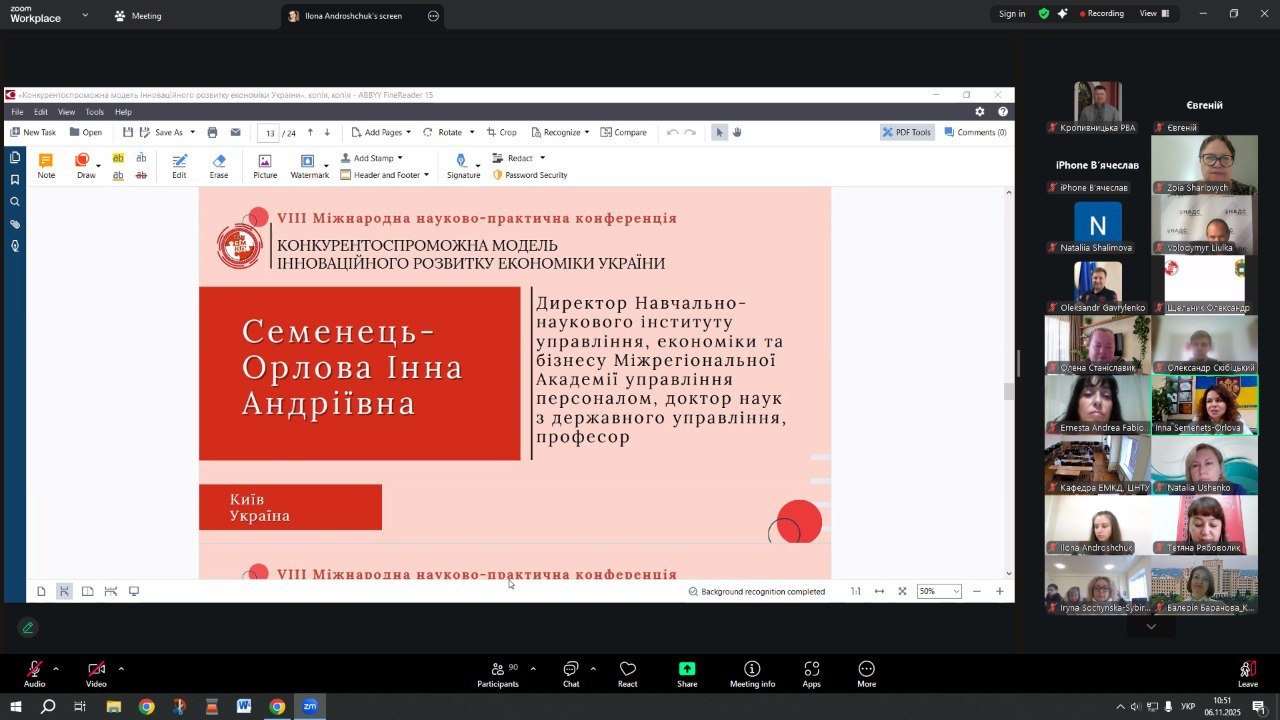This screenshot has height=720, width=1280.
Task: Open the Zoom Apps panel
Action: pyautogui.click(x=811, y=671)
